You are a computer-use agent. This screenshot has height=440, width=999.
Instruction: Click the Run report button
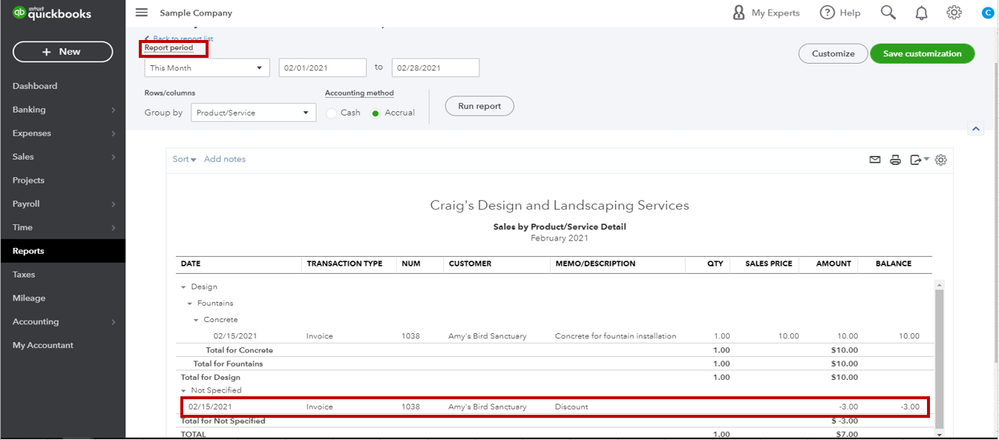479,106
